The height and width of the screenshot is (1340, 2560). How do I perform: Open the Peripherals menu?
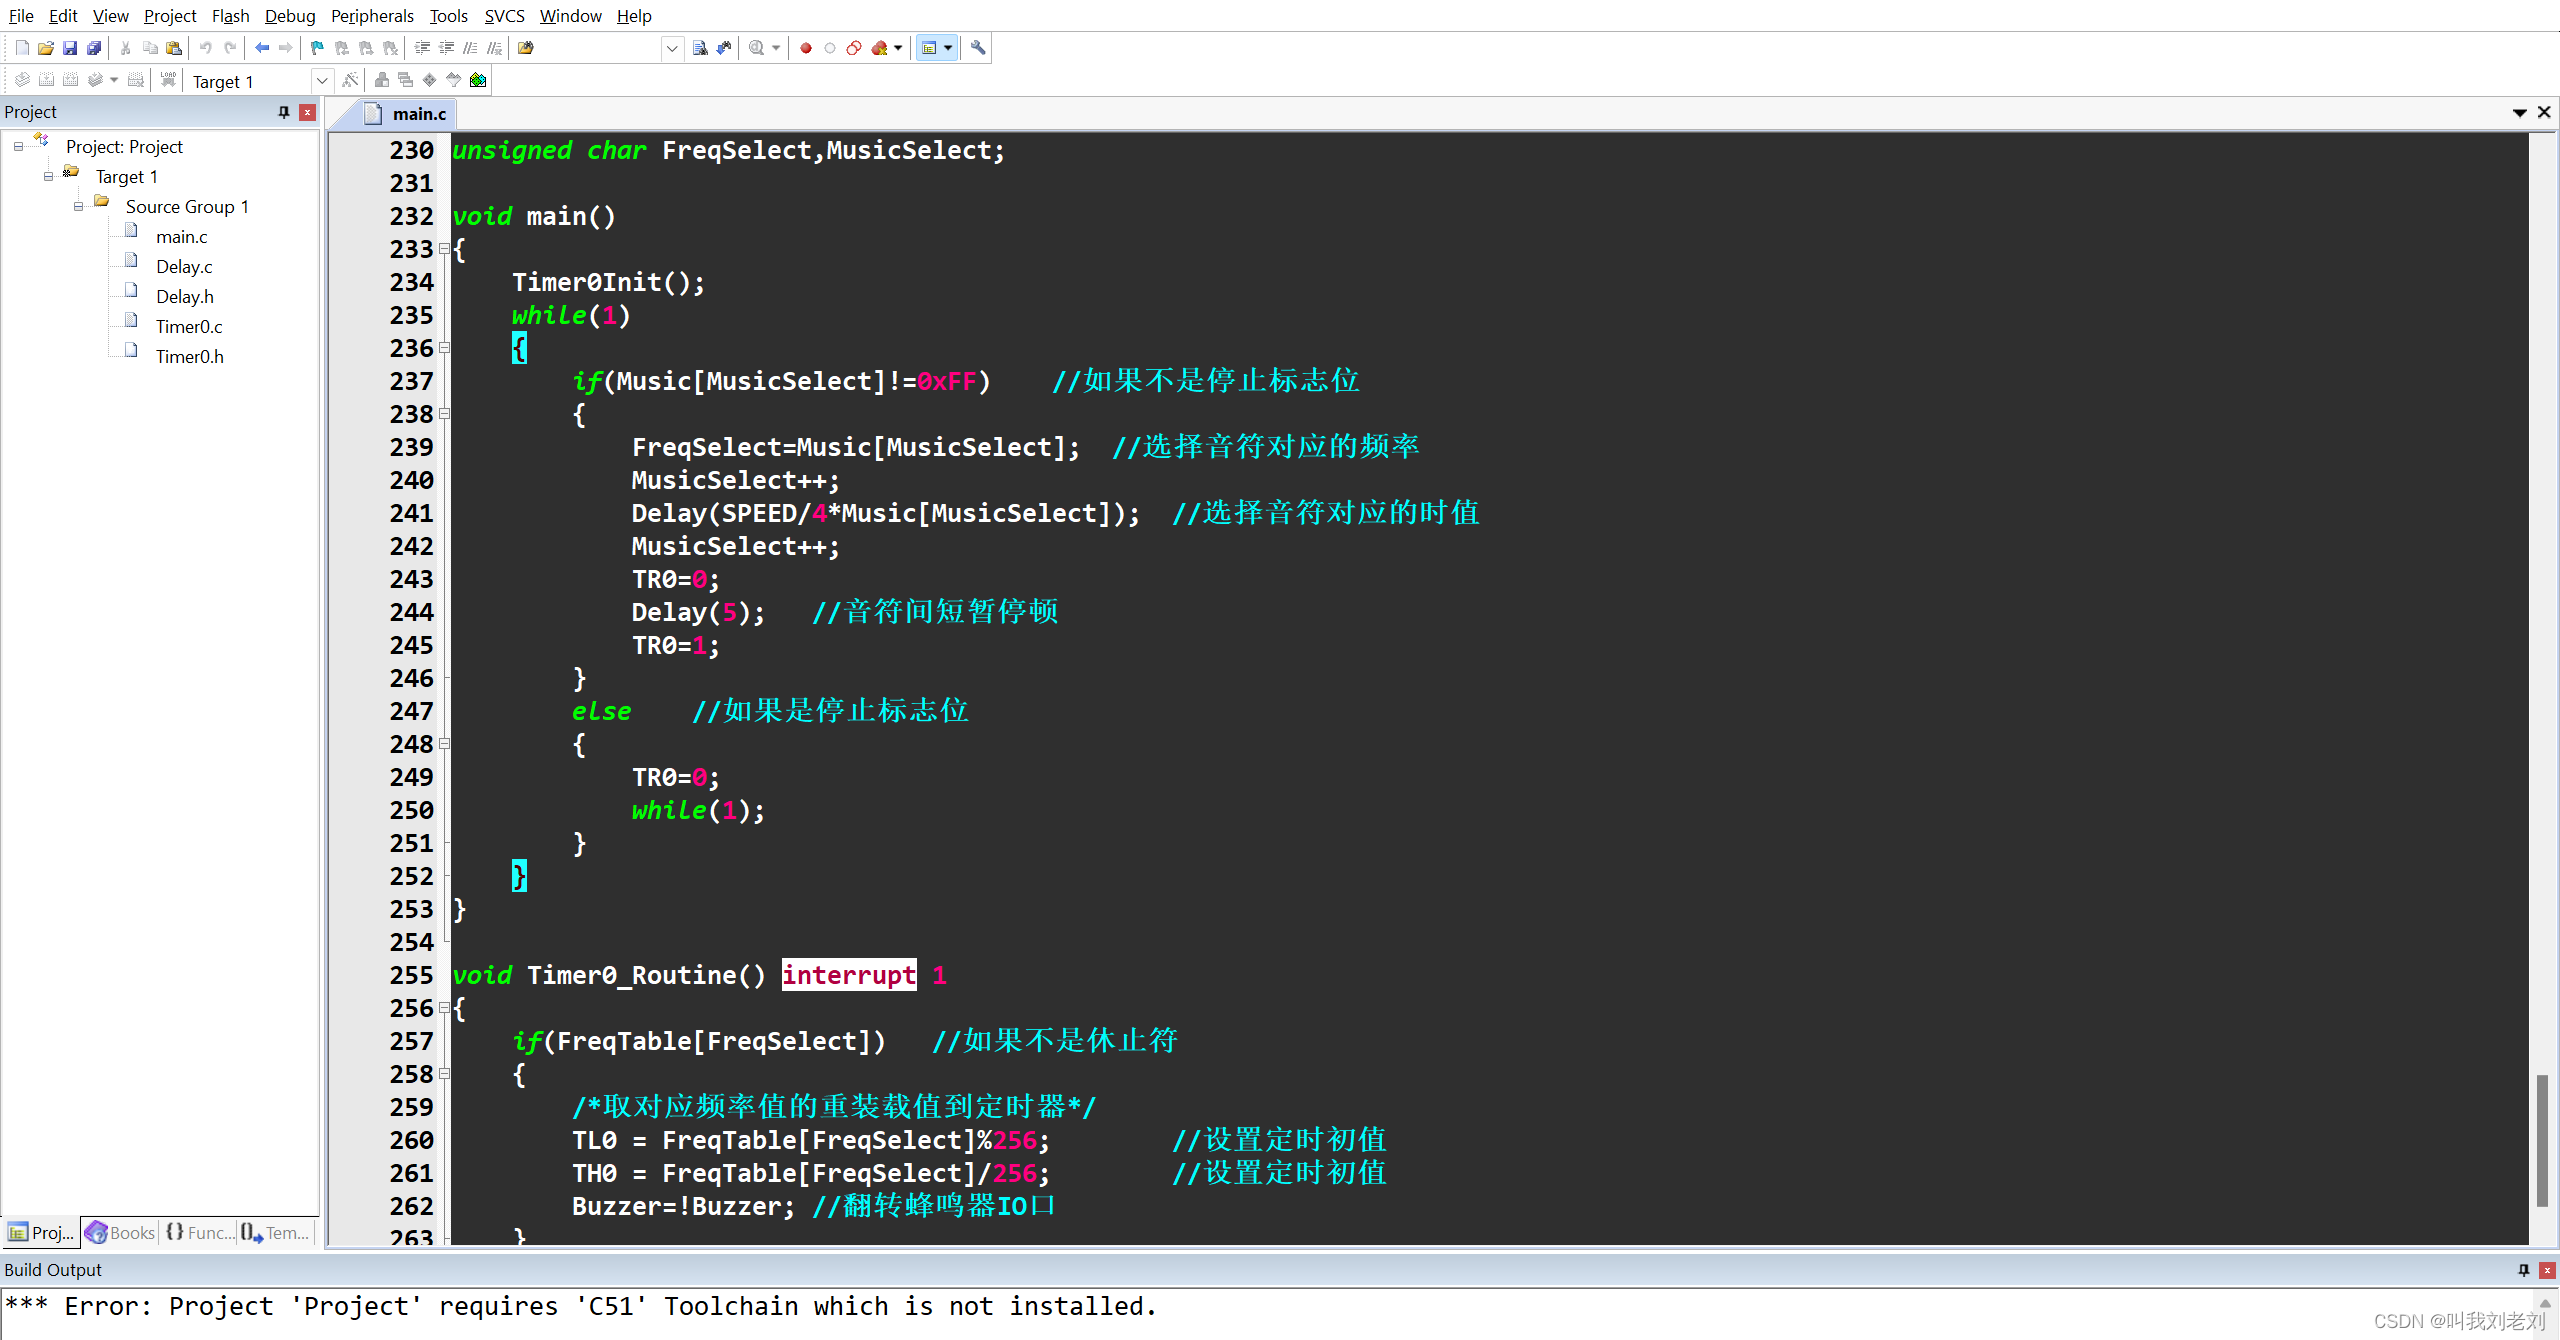coord(372,16)
